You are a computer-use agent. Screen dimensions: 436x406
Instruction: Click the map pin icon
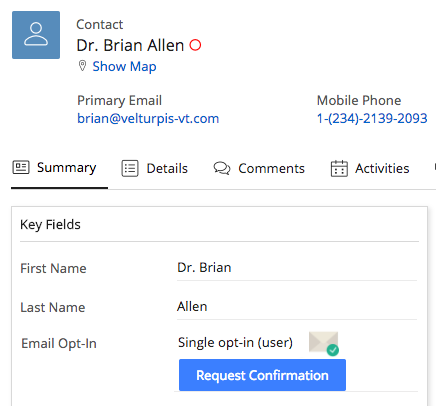coord(82,66)
